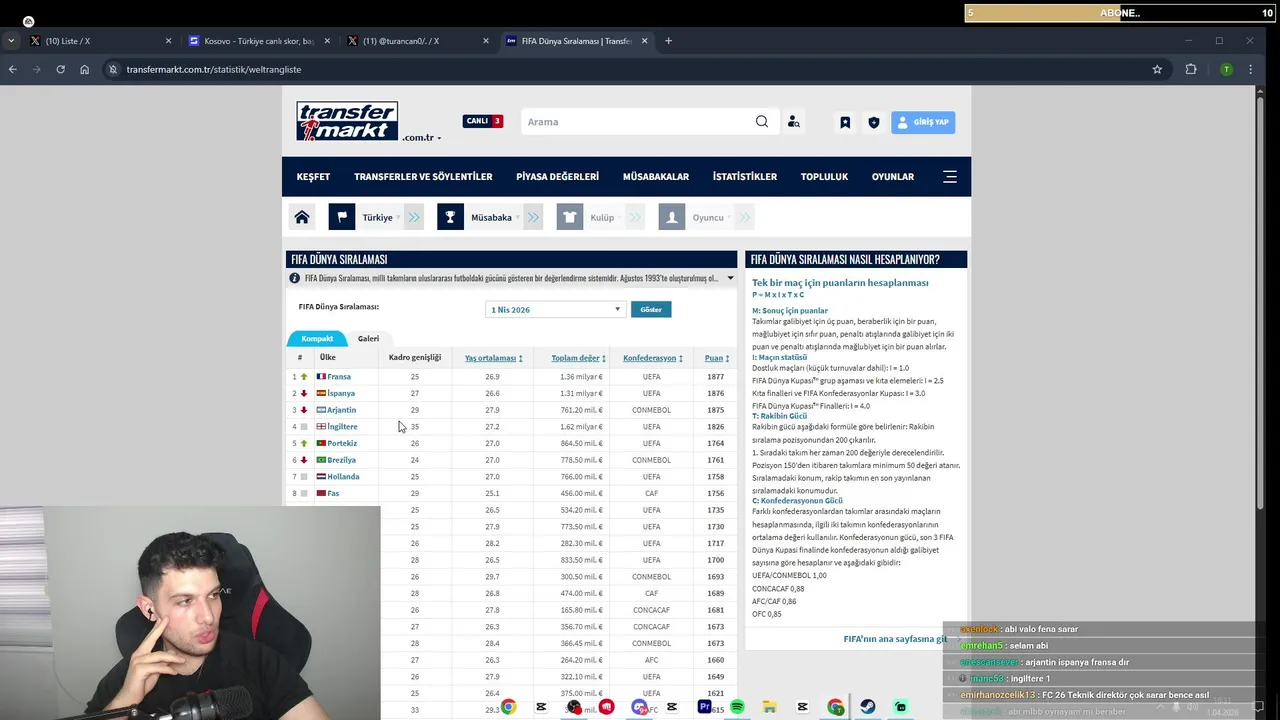Go back to the previous page
1280x720 pixels.
12,69
